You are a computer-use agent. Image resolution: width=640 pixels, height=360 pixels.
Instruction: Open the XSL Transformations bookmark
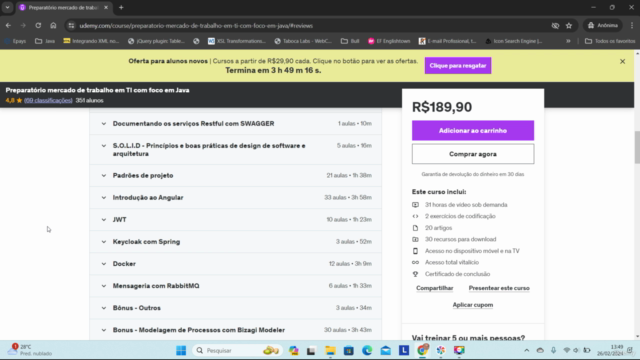click(237, 41)
